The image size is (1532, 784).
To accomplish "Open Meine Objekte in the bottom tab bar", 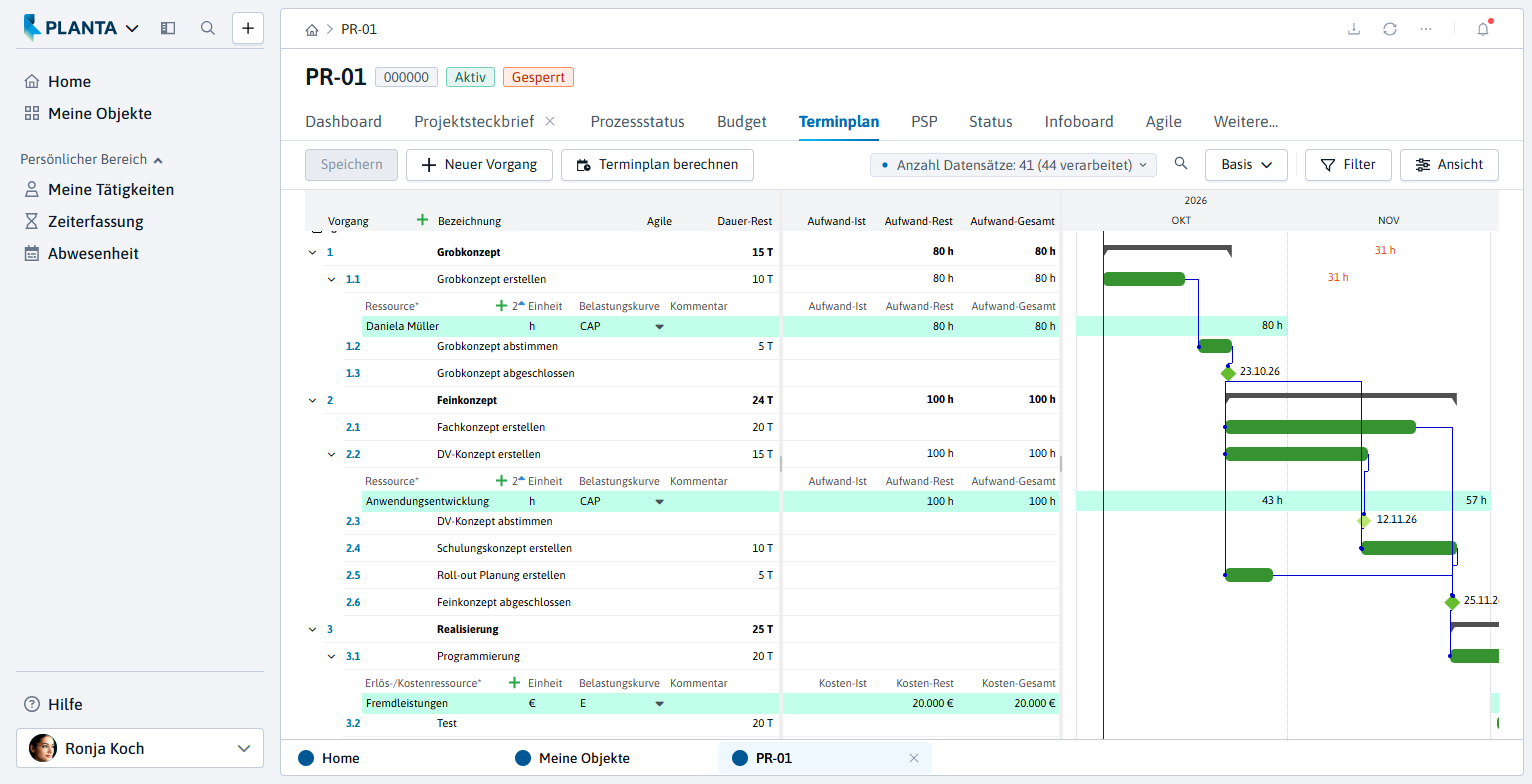I will click(572, 758).
